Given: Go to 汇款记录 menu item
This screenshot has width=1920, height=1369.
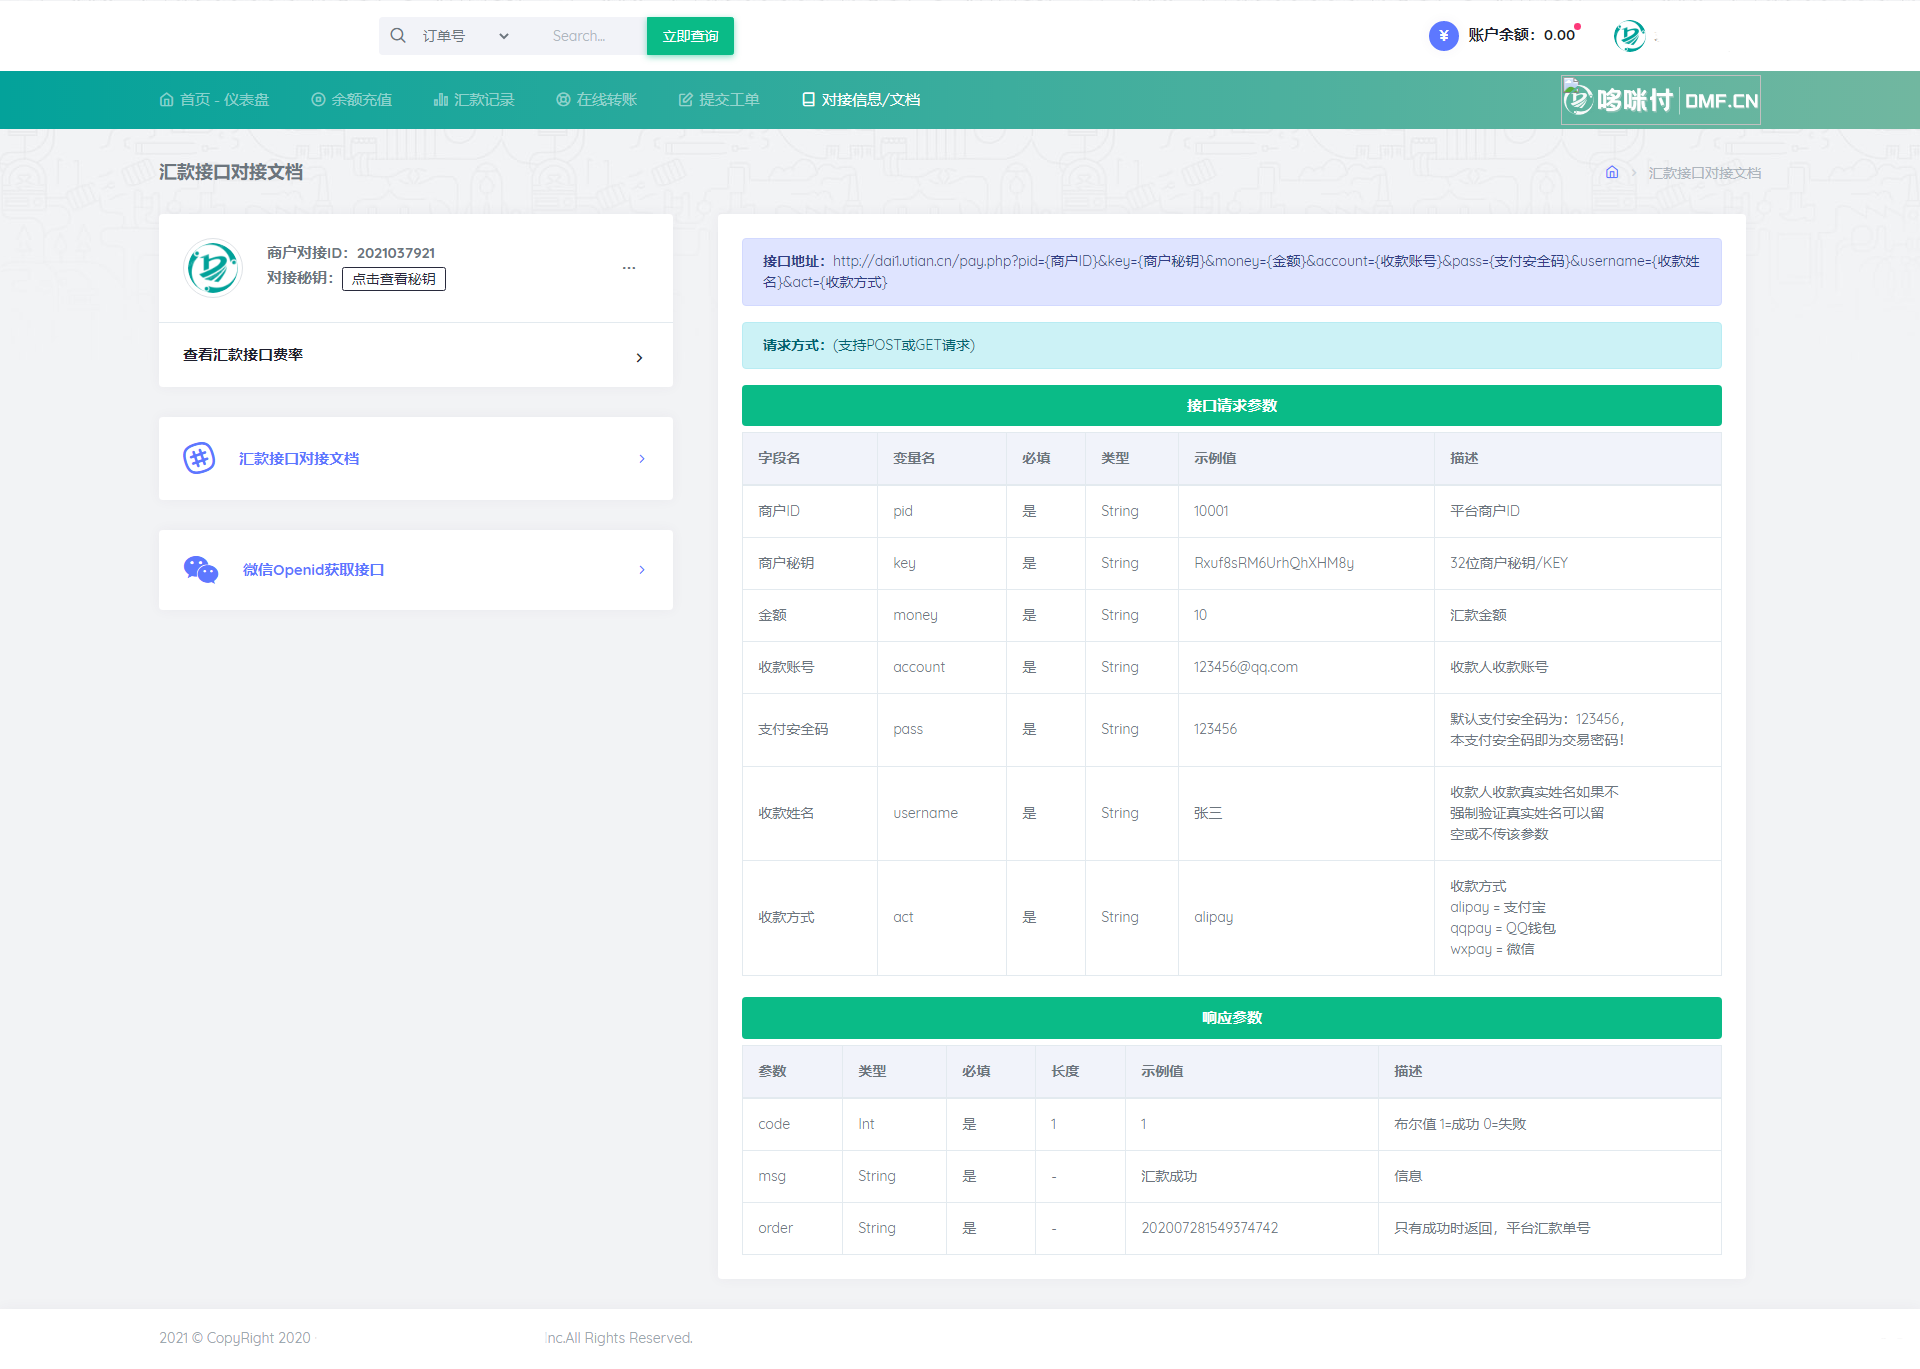Looking at the screenshot, I should point(474,100).
